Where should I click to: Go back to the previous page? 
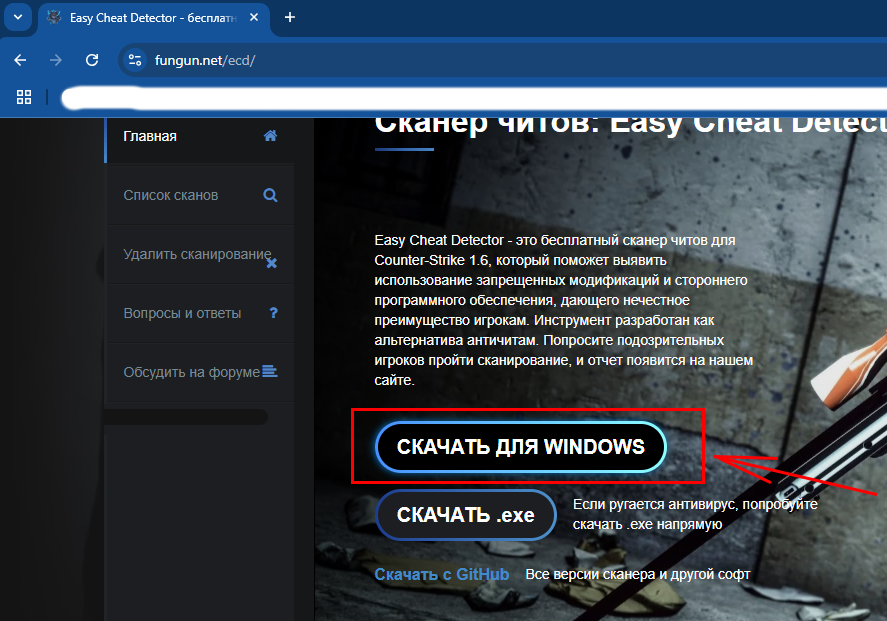(20, 60)
